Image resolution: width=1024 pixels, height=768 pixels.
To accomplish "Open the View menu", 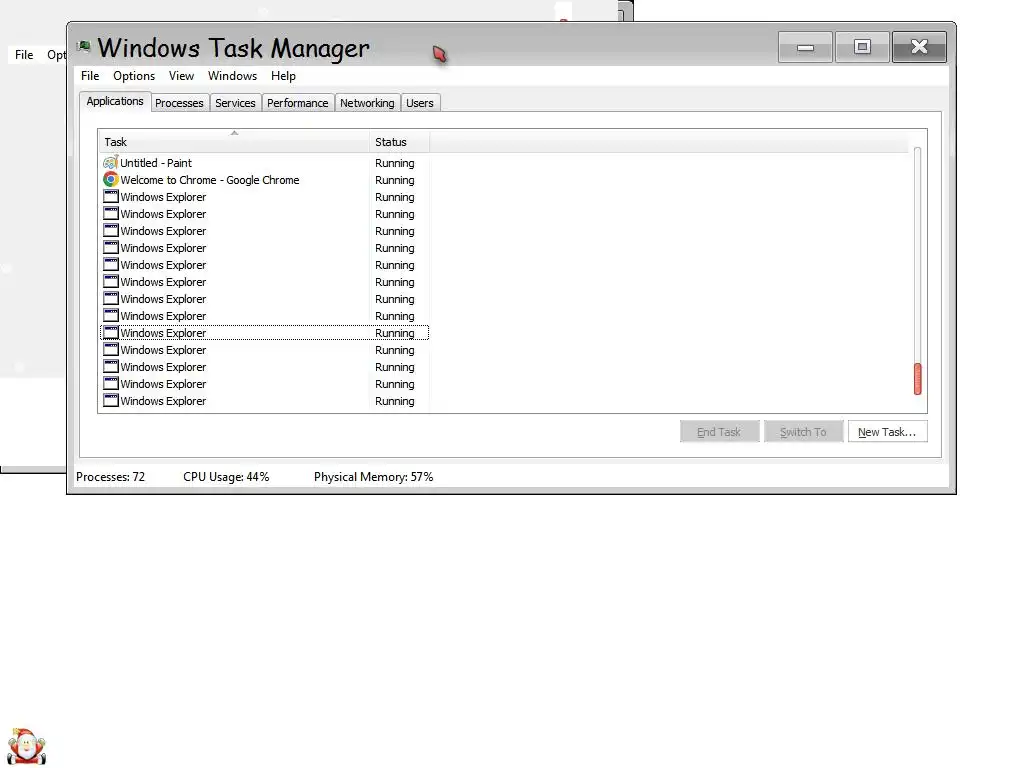I will coord(181,76).
